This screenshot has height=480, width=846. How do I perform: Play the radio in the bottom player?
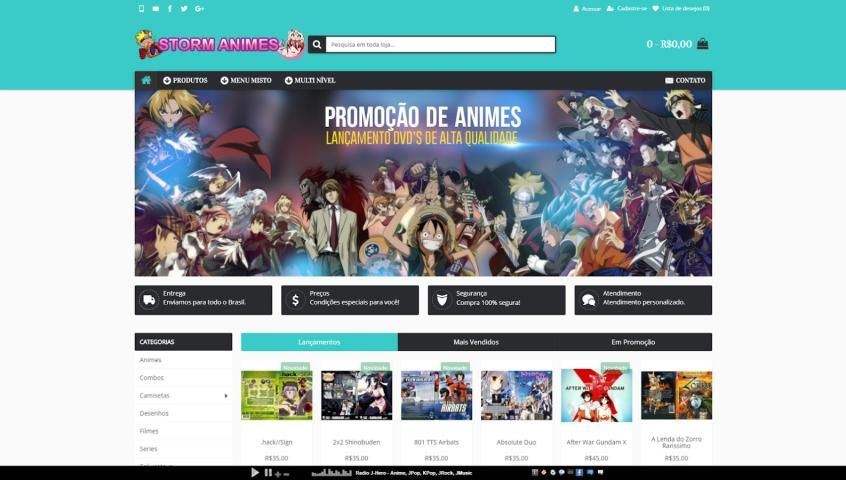coord(255,472)
